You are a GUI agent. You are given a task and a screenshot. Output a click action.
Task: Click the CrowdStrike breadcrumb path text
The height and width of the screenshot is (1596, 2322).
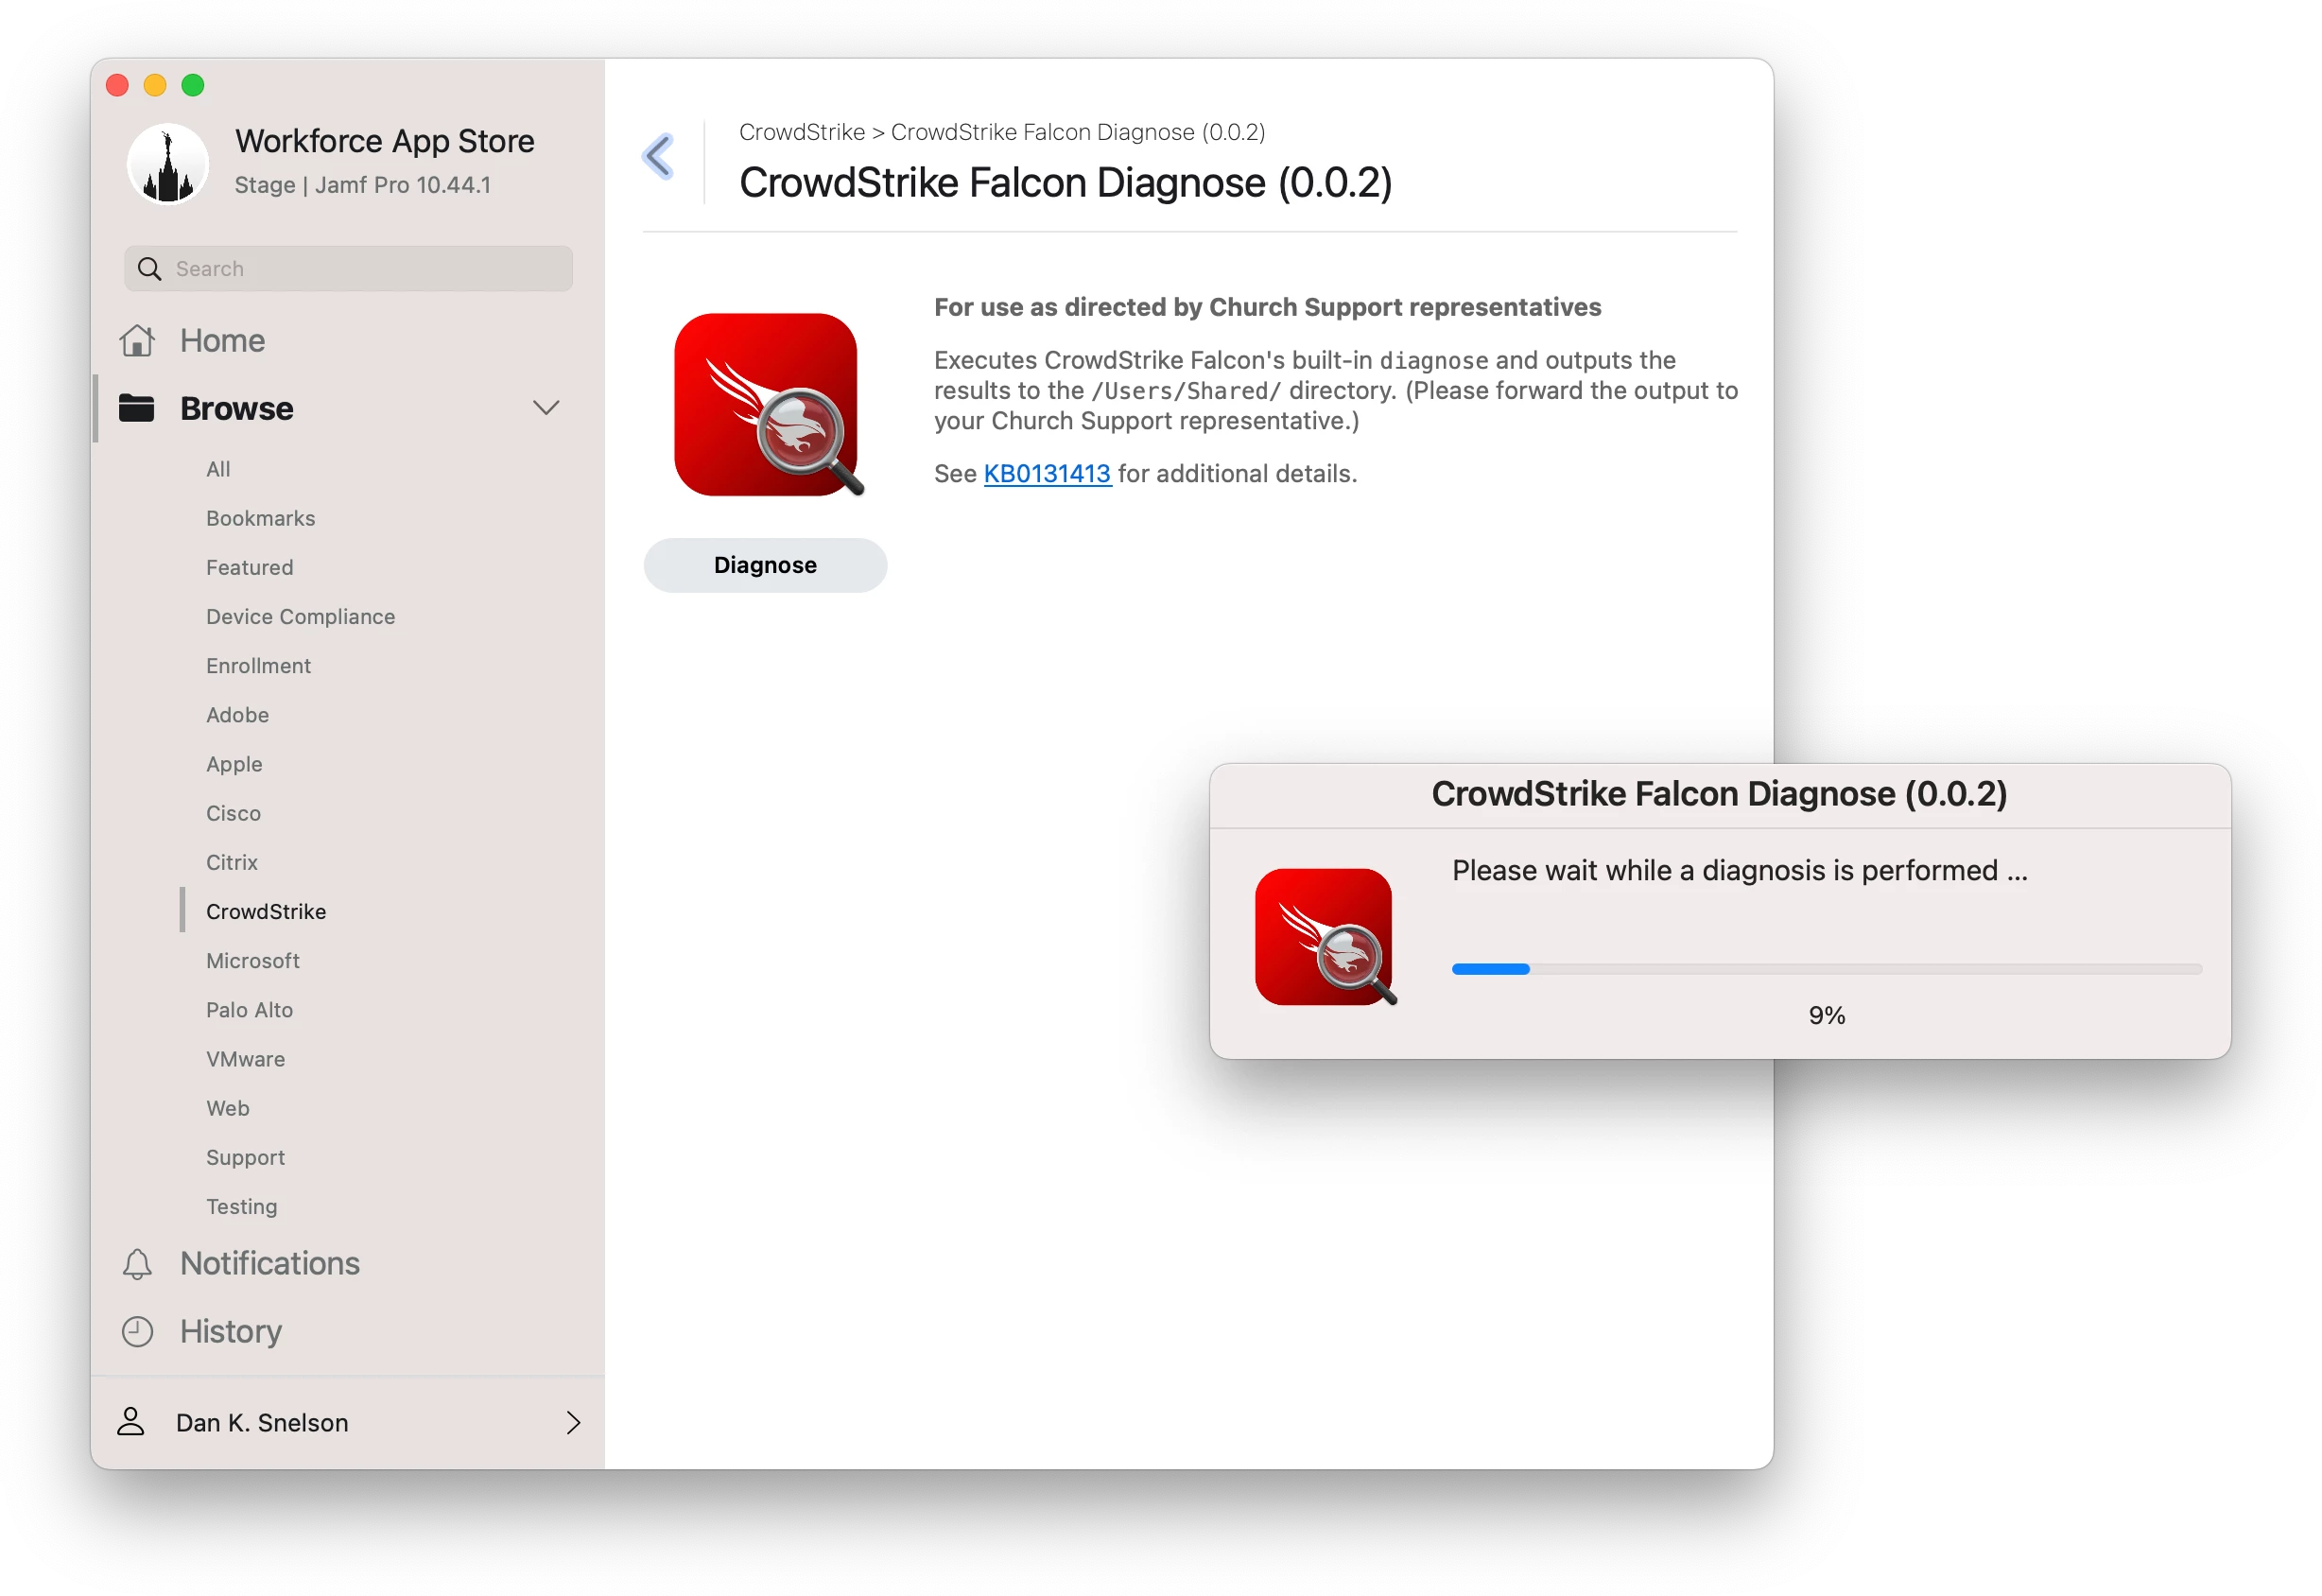(1002, 132)
